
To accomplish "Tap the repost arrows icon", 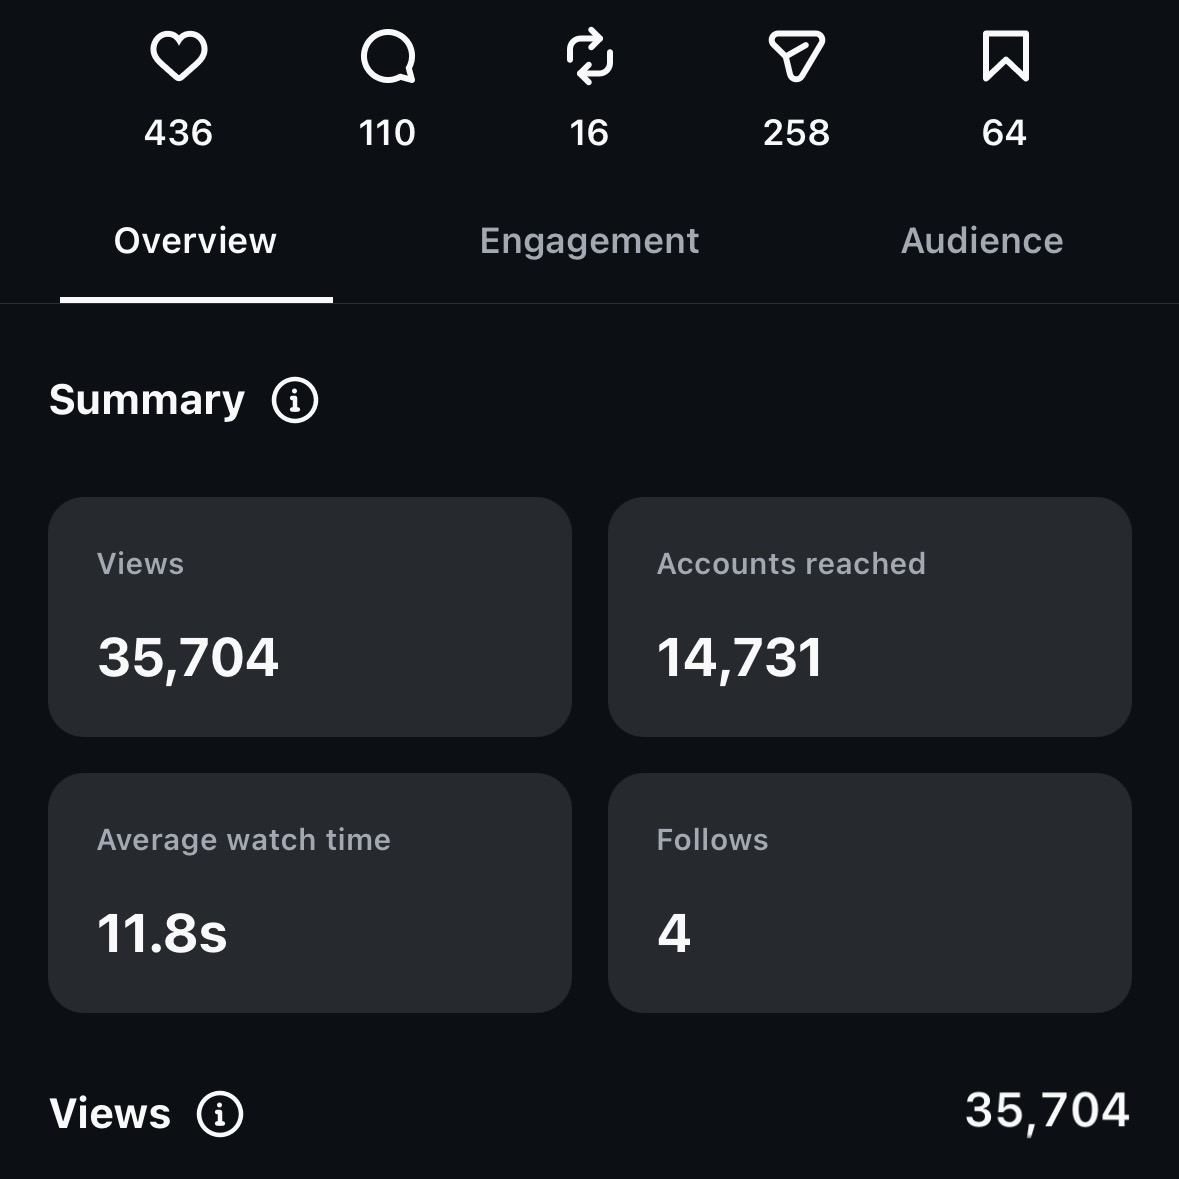I will coord(590,56).
